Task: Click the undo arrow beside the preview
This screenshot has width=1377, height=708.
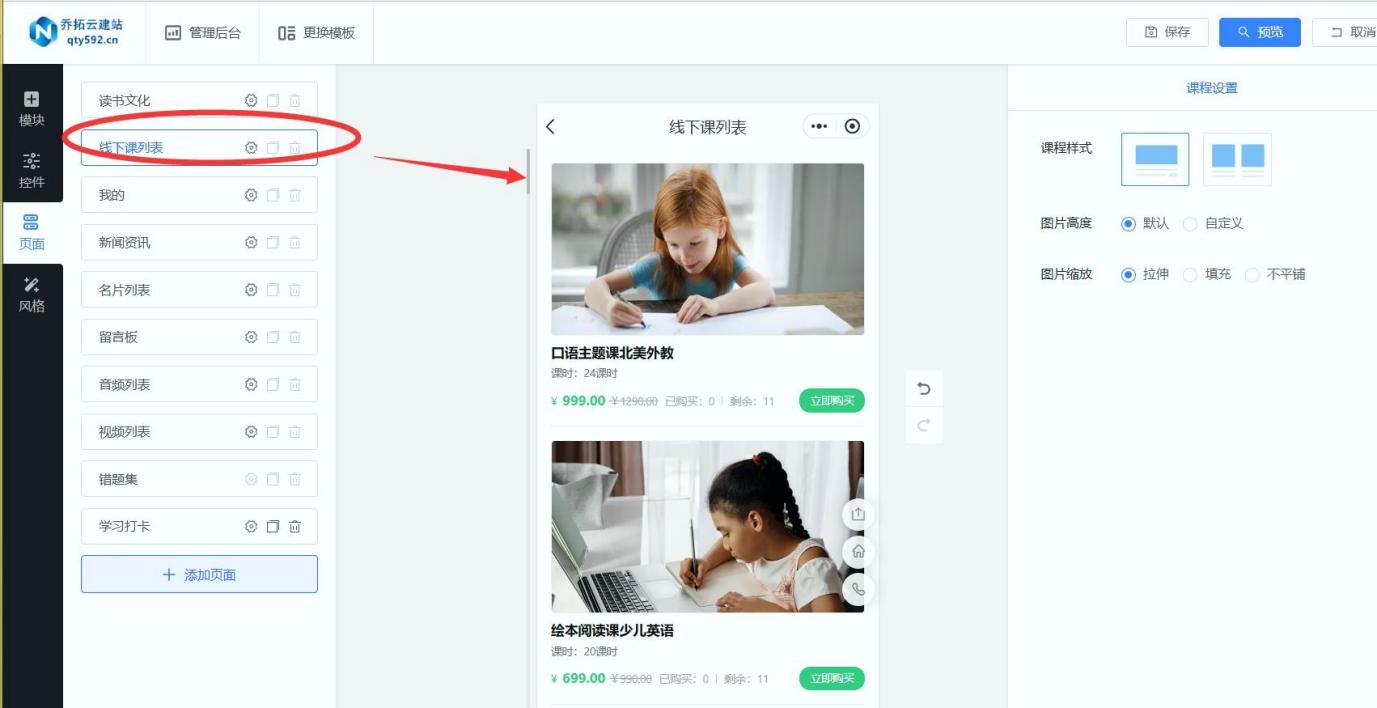Action: tap(924, 389)
